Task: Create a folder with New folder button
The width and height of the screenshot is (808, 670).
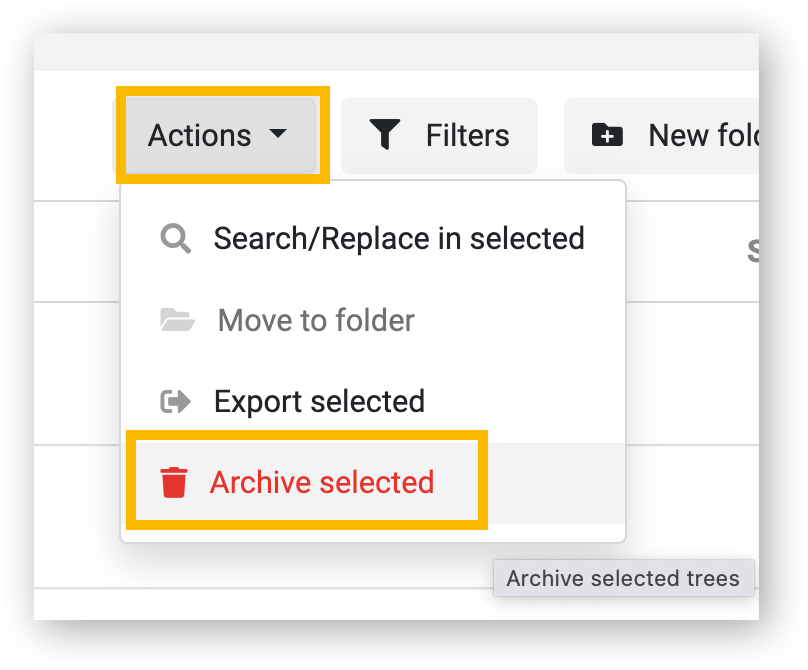Action: click(x=662, y=136)
